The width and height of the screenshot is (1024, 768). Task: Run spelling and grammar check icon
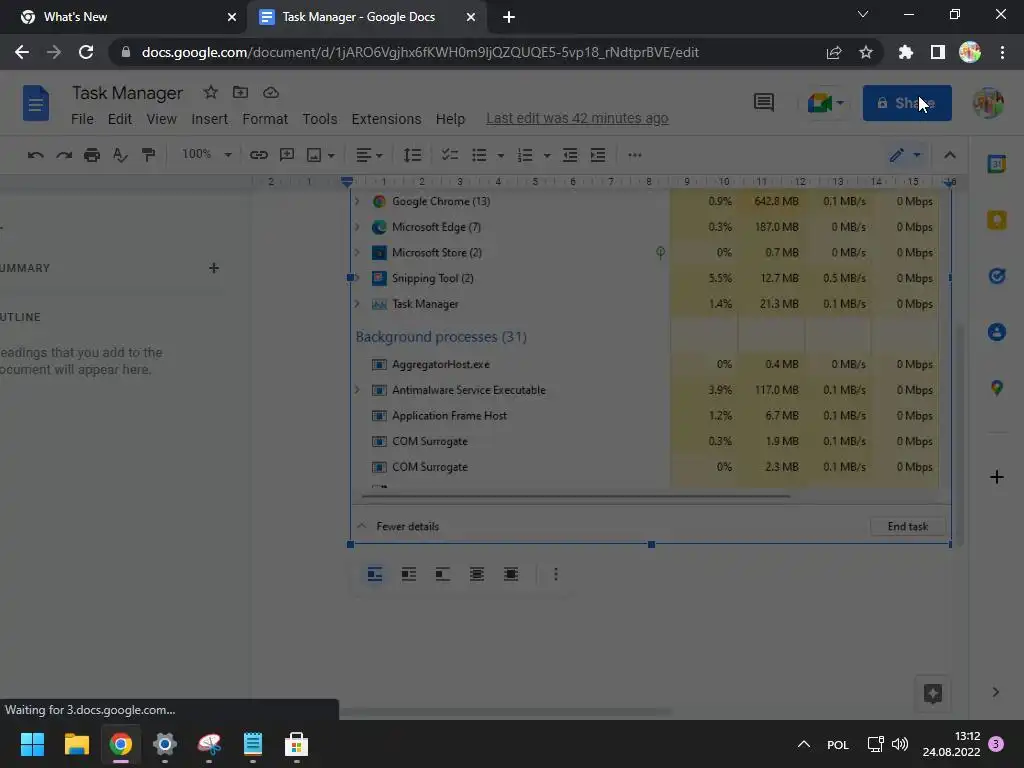pyautogui.click(x=120, y=155)
